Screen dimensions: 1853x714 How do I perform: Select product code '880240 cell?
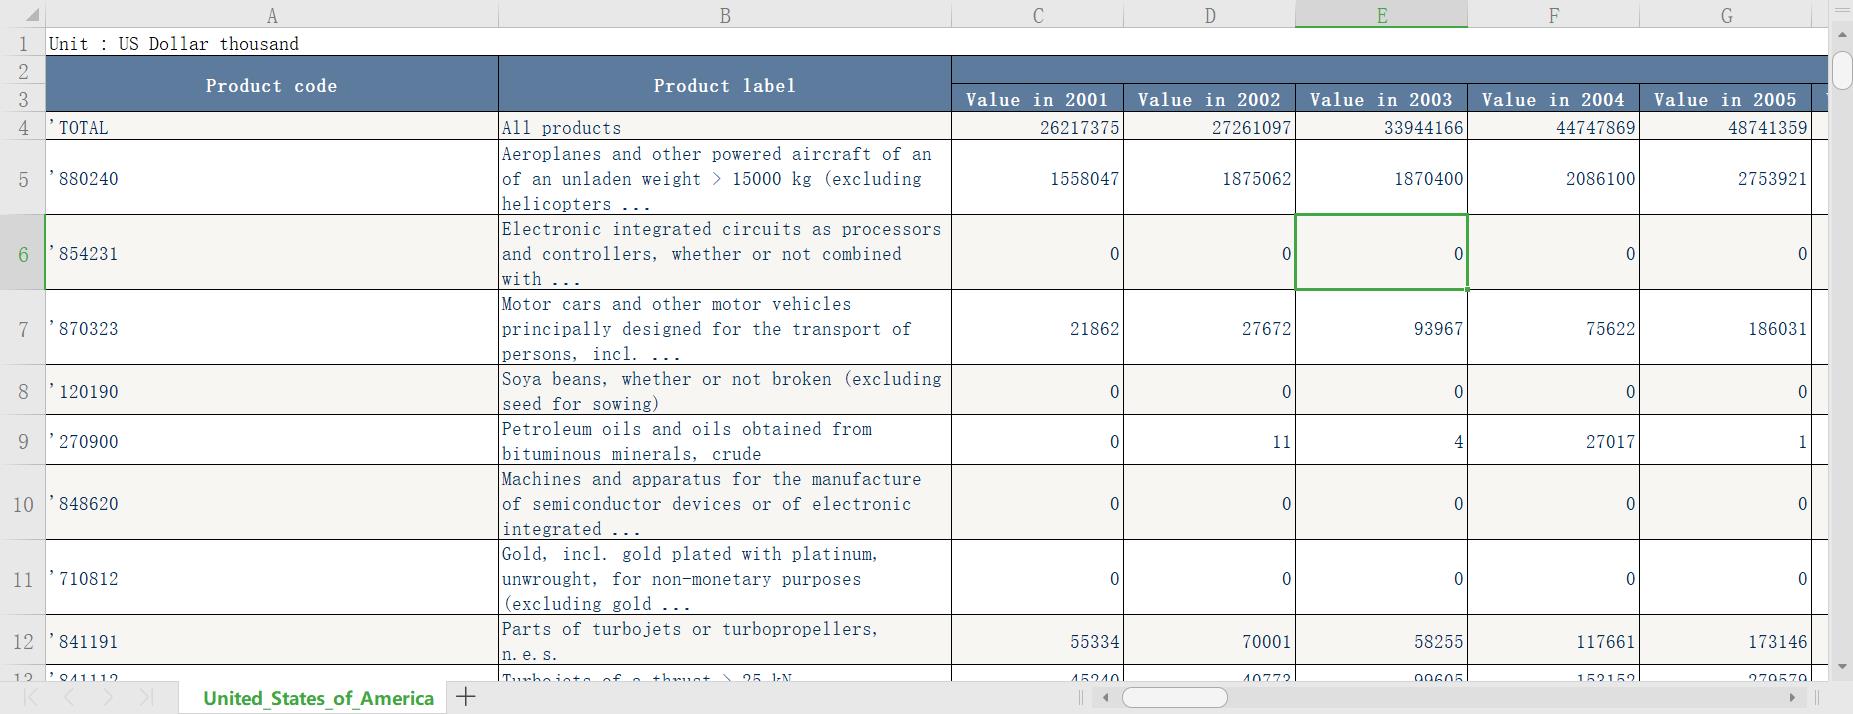pos(272,178)
